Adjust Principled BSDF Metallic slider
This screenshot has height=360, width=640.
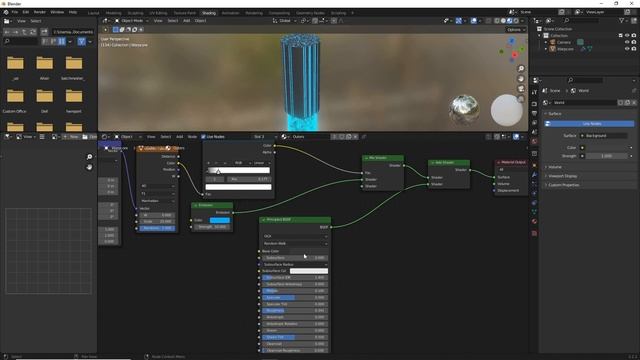(x=294, y=291)
